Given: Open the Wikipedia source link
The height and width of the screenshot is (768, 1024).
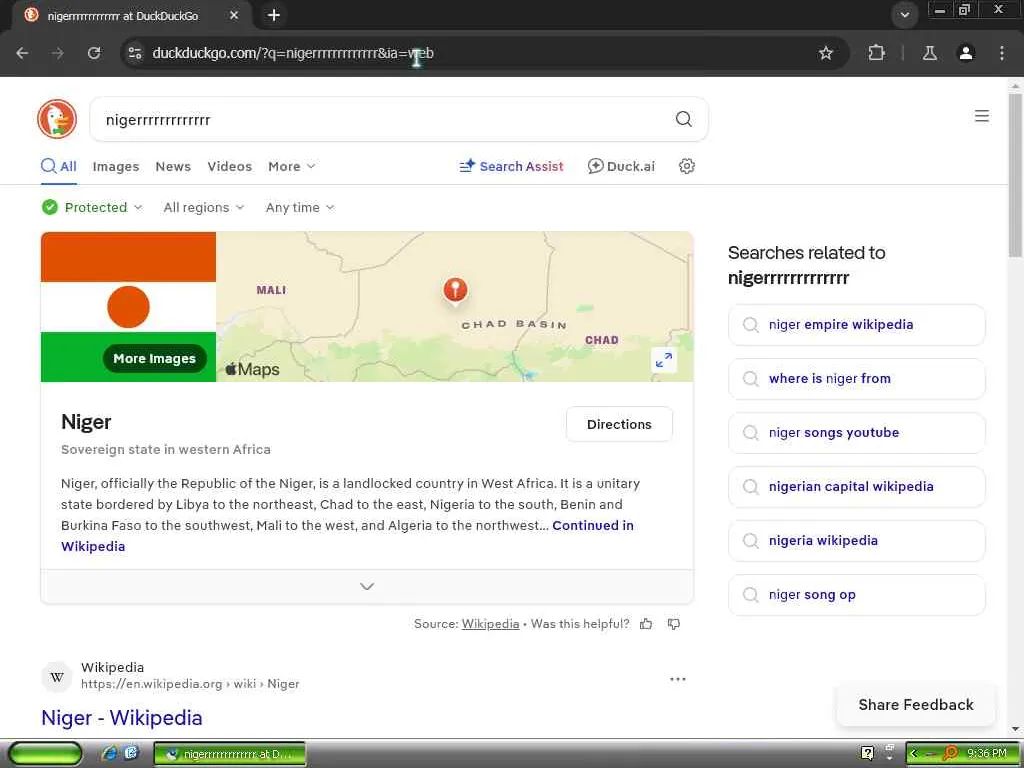Looking at the screenshot, I should pos(490,624).
